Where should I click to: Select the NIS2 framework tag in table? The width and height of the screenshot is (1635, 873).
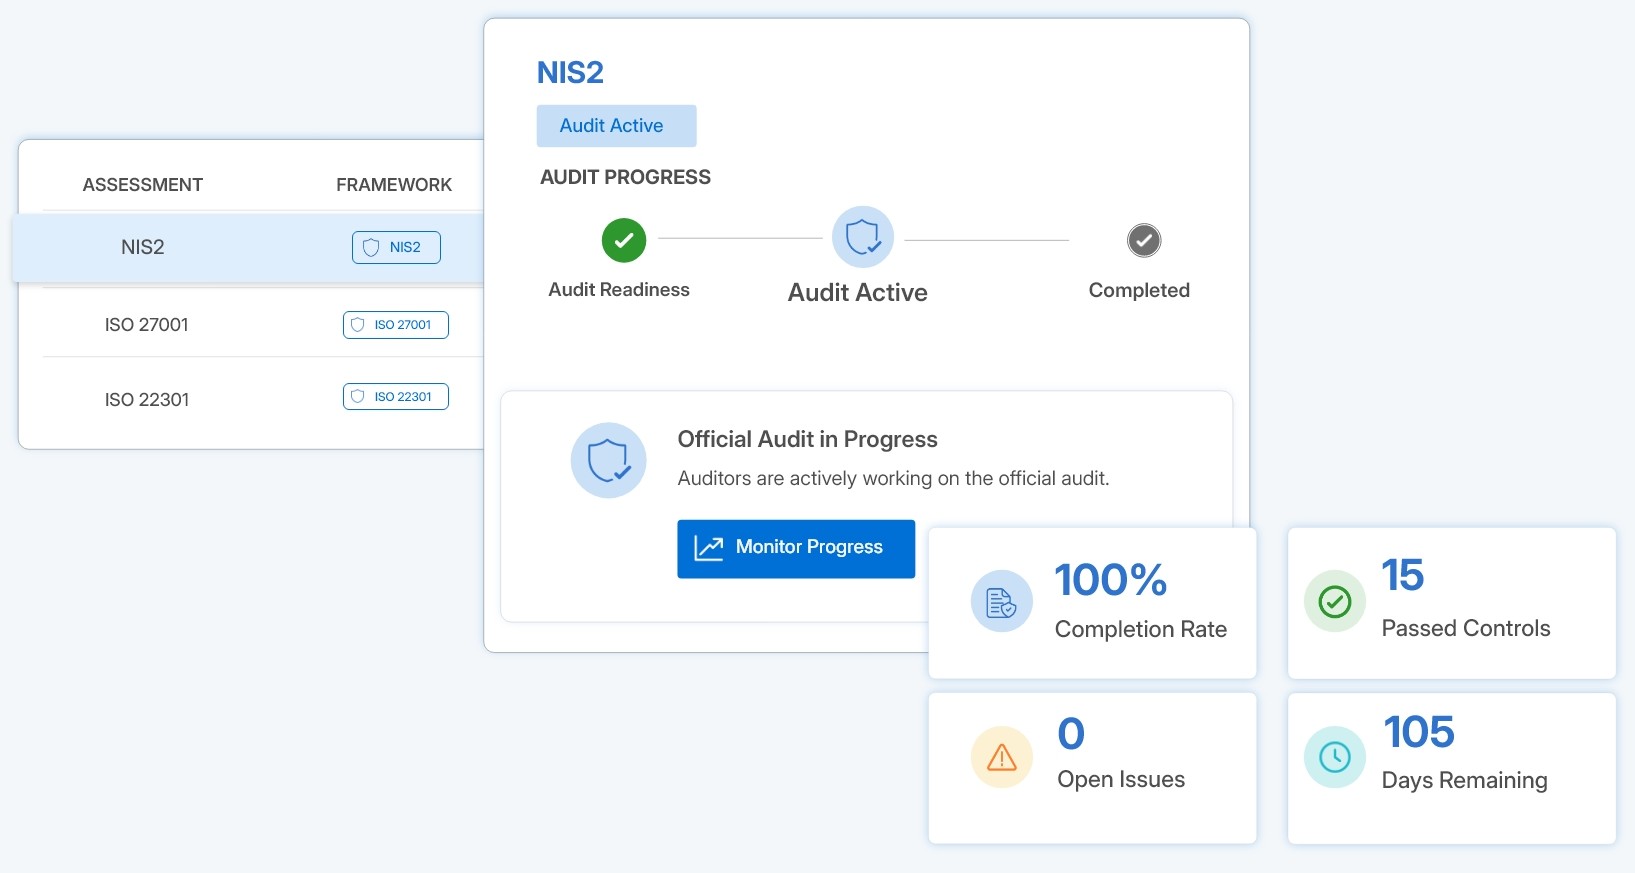pyautogui.click(x=396, y=247)
